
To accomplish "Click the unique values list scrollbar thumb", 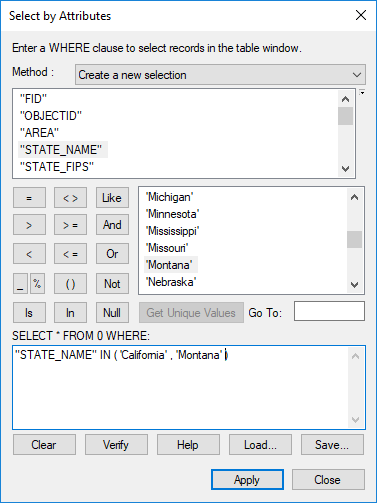I will (354, 239).
